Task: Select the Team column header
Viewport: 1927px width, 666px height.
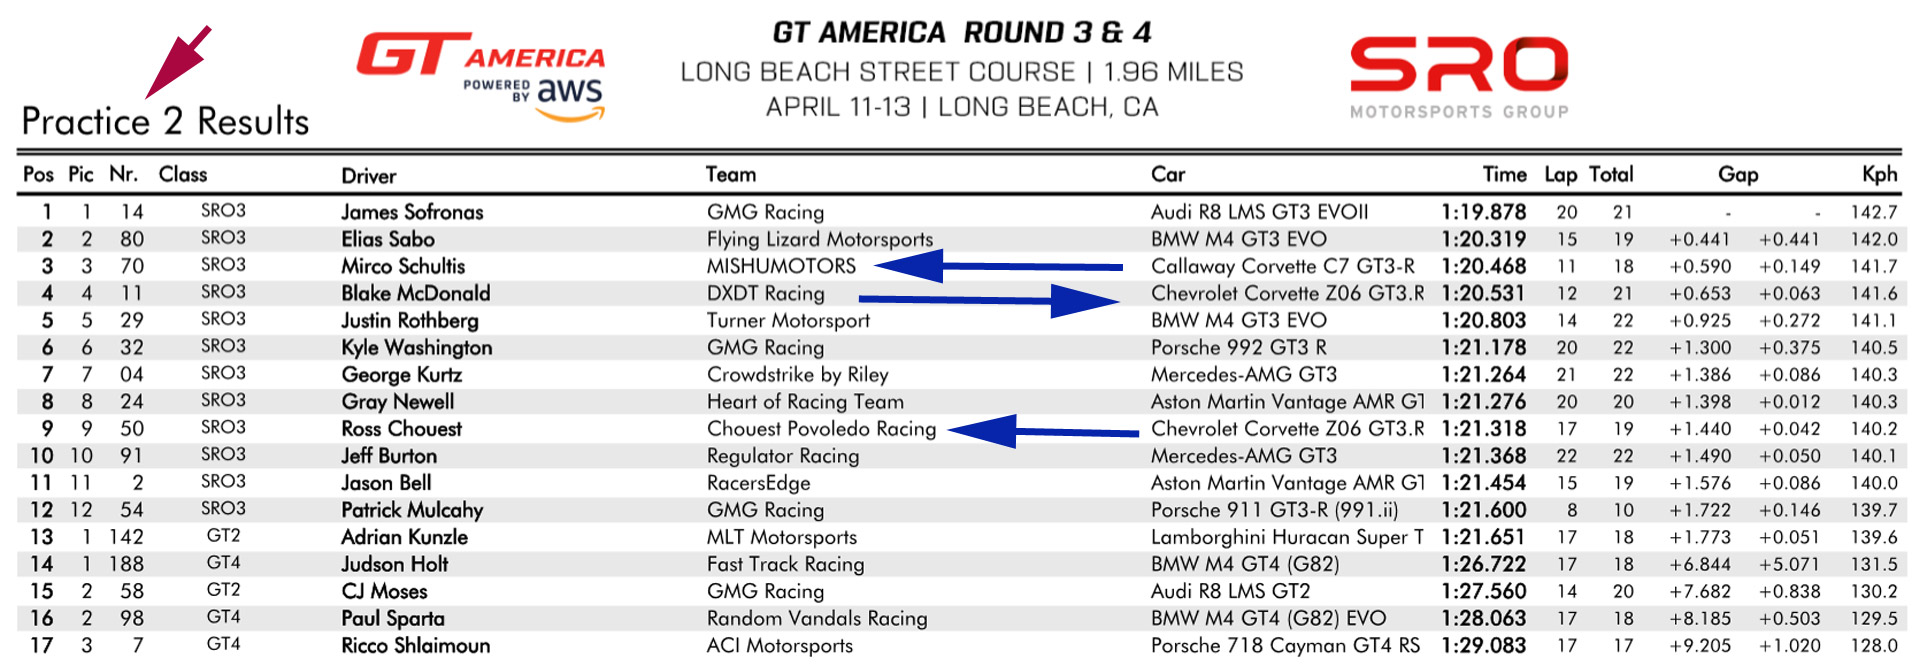Action: tap(731, 175)
